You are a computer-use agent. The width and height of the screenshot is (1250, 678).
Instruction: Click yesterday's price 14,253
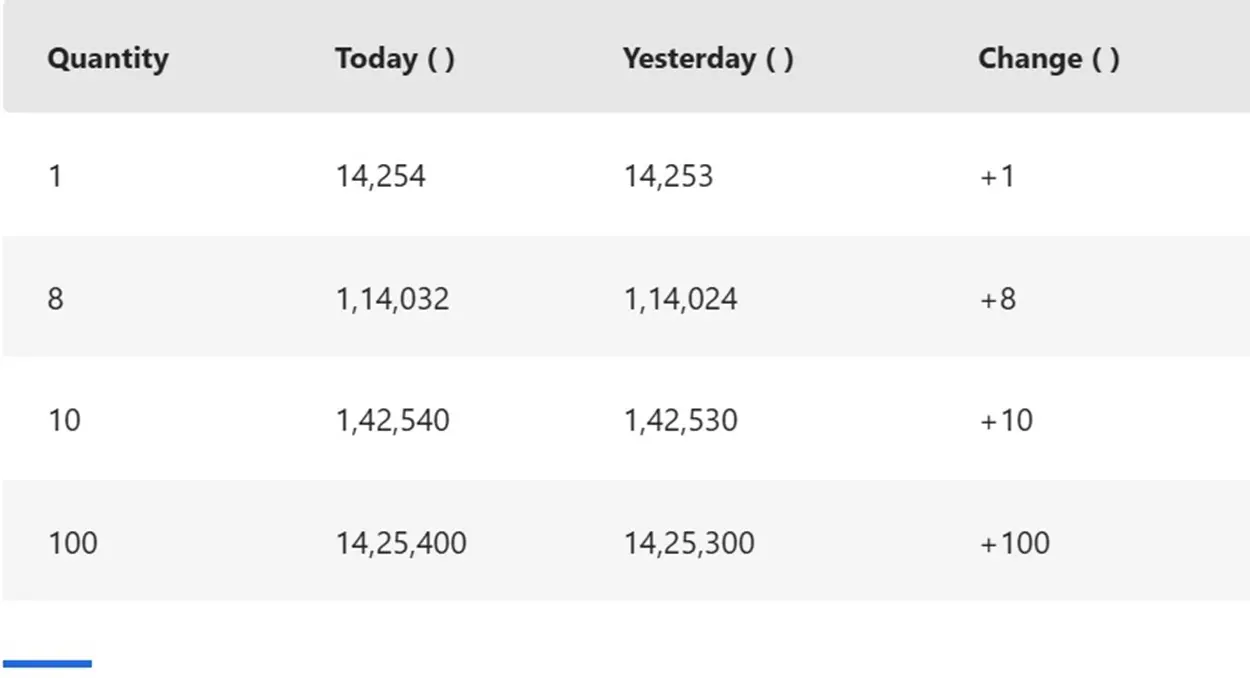669,176
